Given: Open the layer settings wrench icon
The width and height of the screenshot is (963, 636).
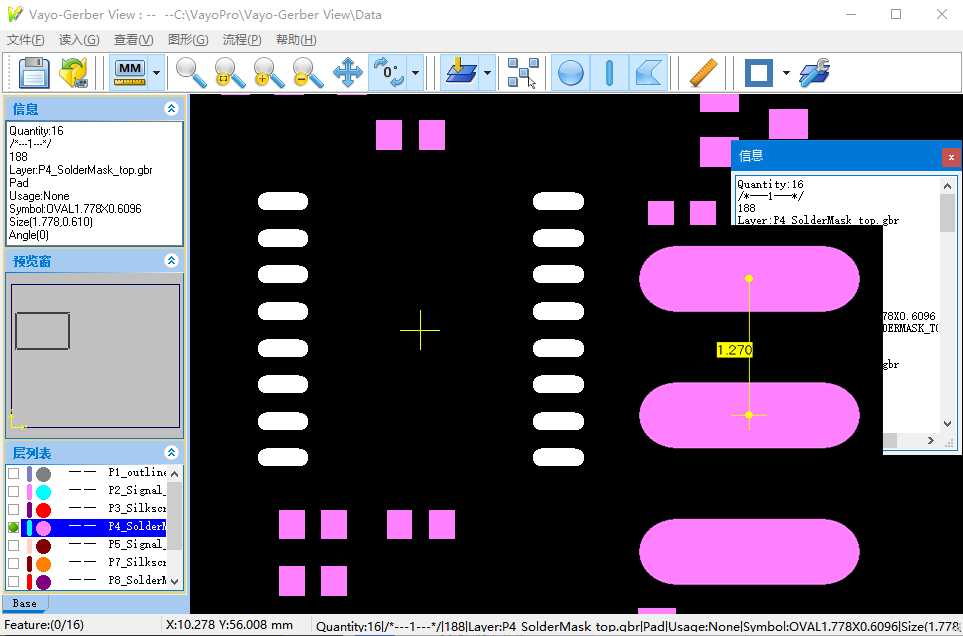Looking at the screenshot, I should (815, 73).
